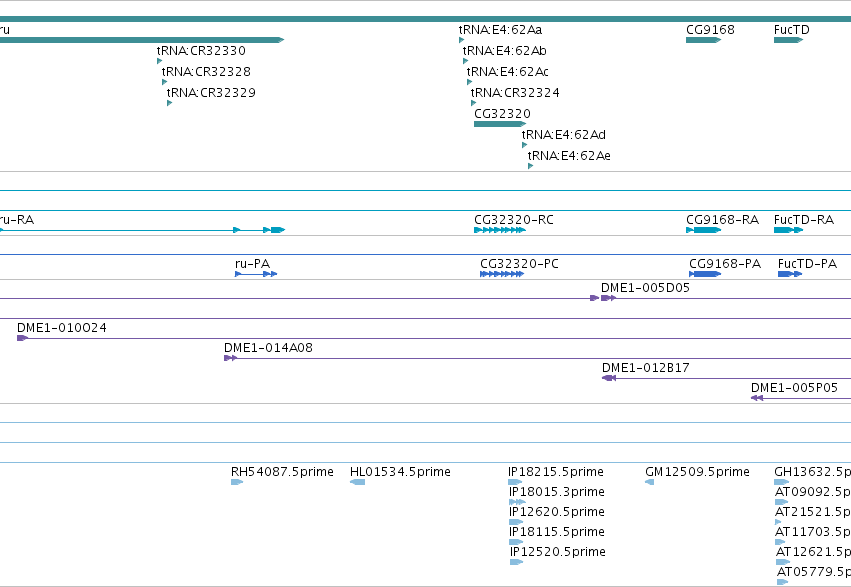The image size is (851, 587).
Task: Select the RH54087.5prime EST
Action: tap(237, 482)
